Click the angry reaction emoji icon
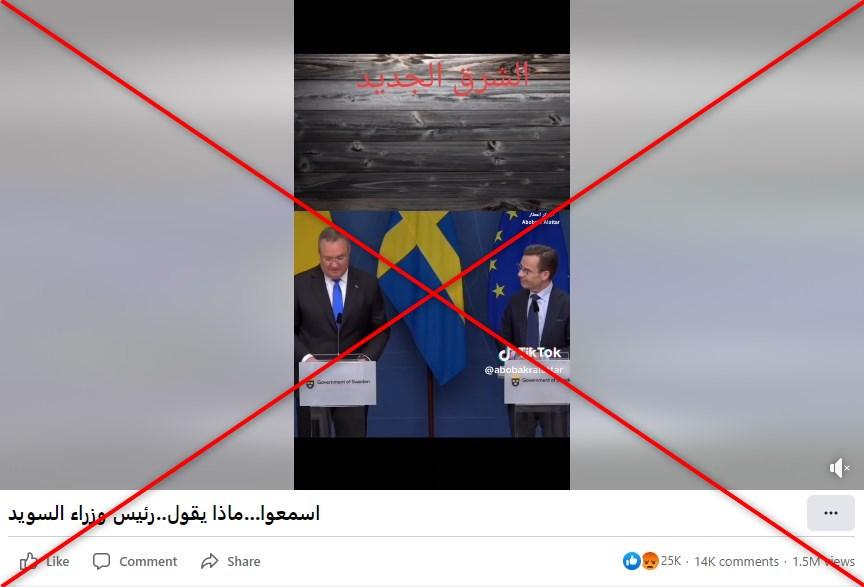Image resolution: width=864 pixels, height=587 pixels. tap(650, 561)
